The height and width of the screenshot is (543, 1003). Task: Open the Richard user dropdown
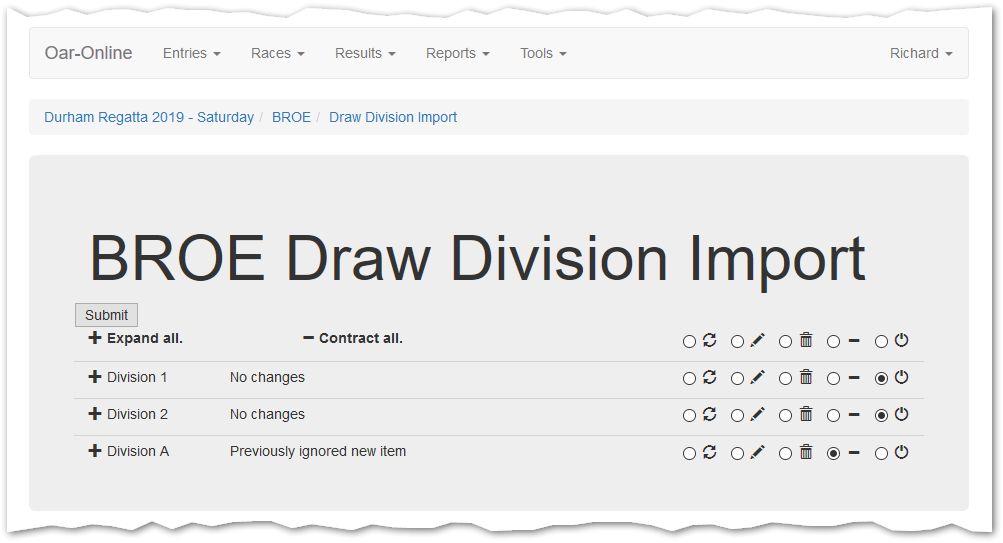pos(920,53)
